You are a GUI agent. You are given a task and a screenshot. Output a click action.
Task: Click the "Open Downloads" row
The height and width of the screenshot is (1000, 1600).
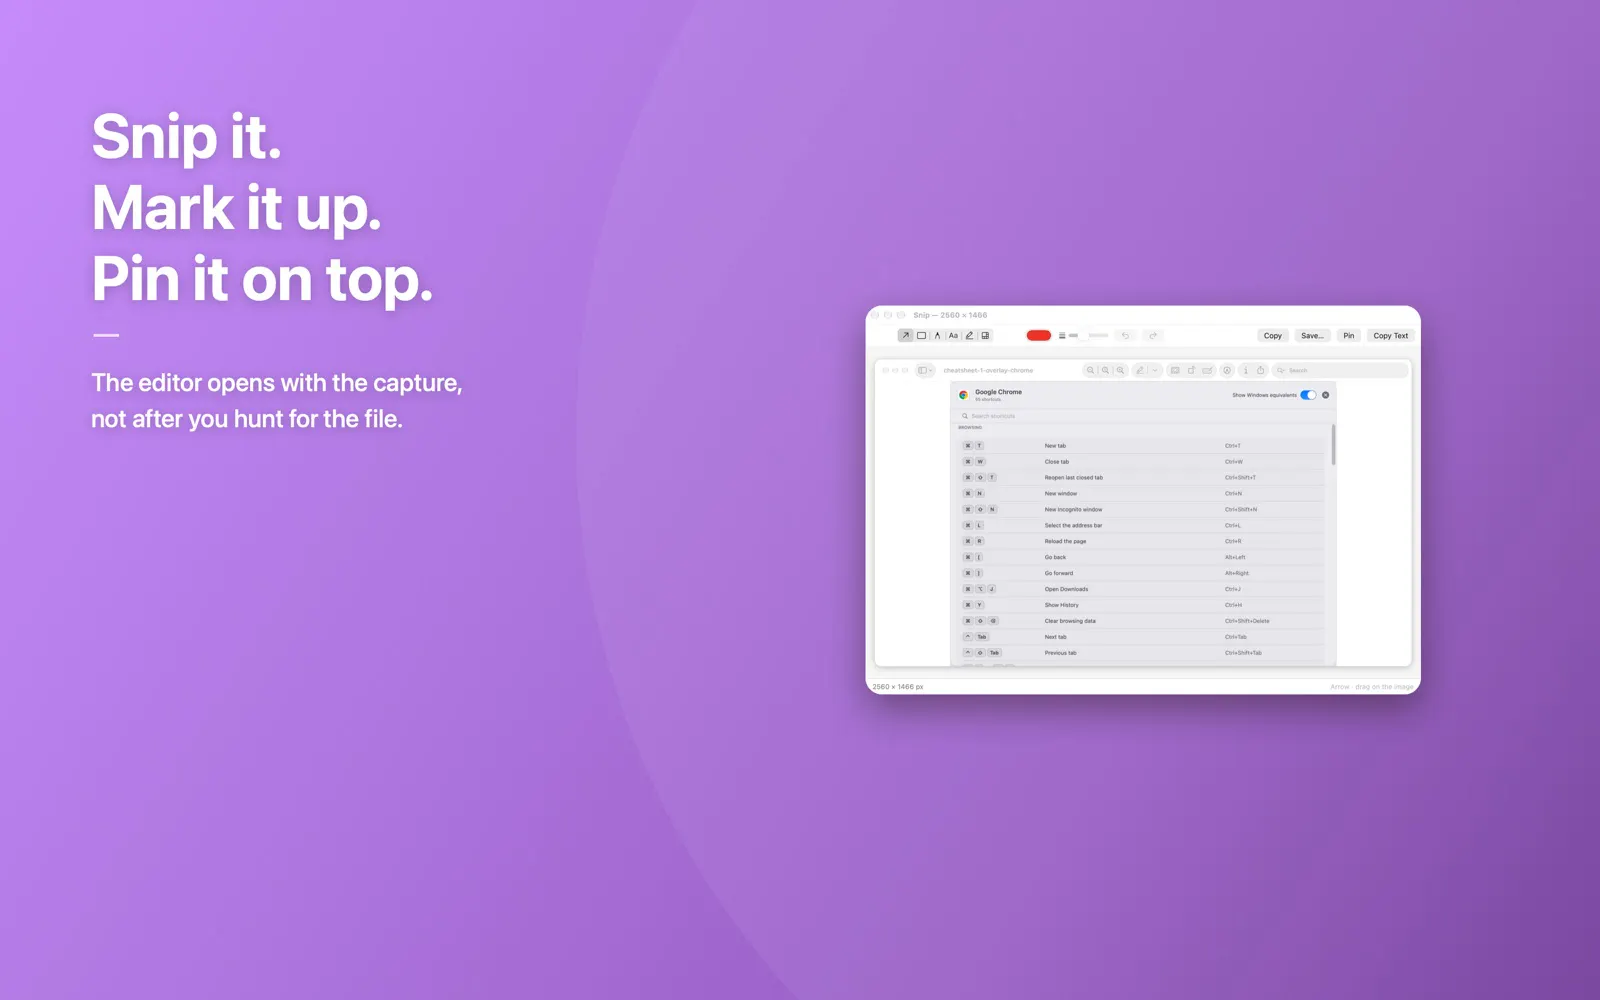coord(1142,589)
